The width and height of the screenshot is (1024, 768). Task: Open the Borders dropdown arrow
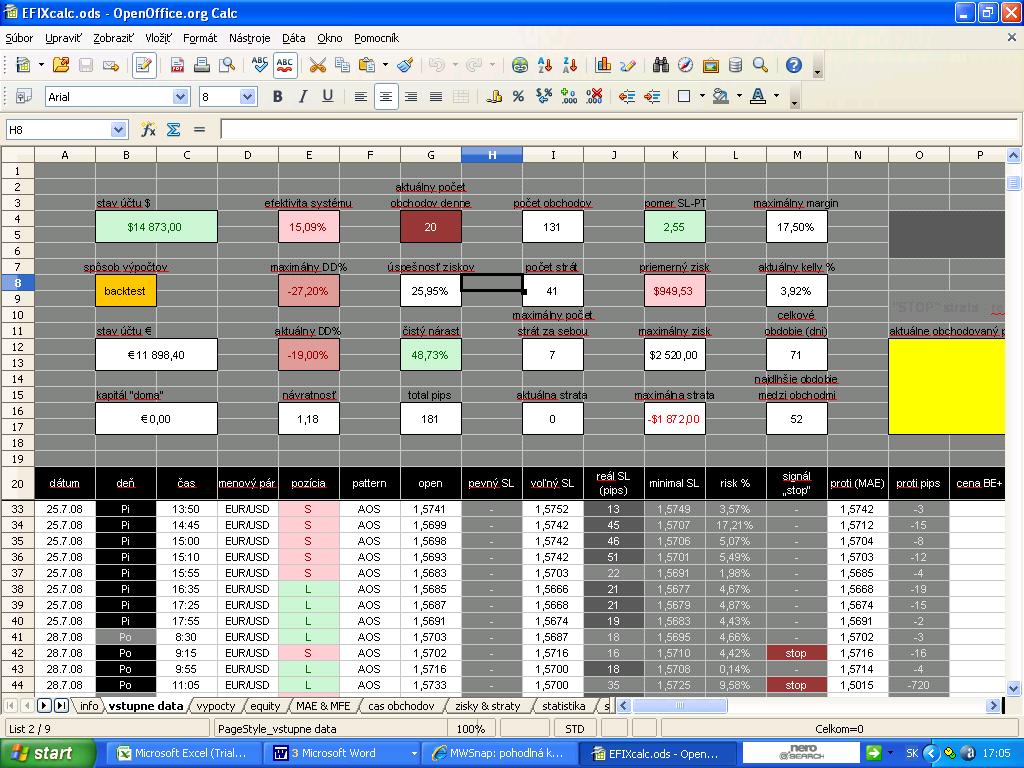pyautogui.click(x=702, y=96)
